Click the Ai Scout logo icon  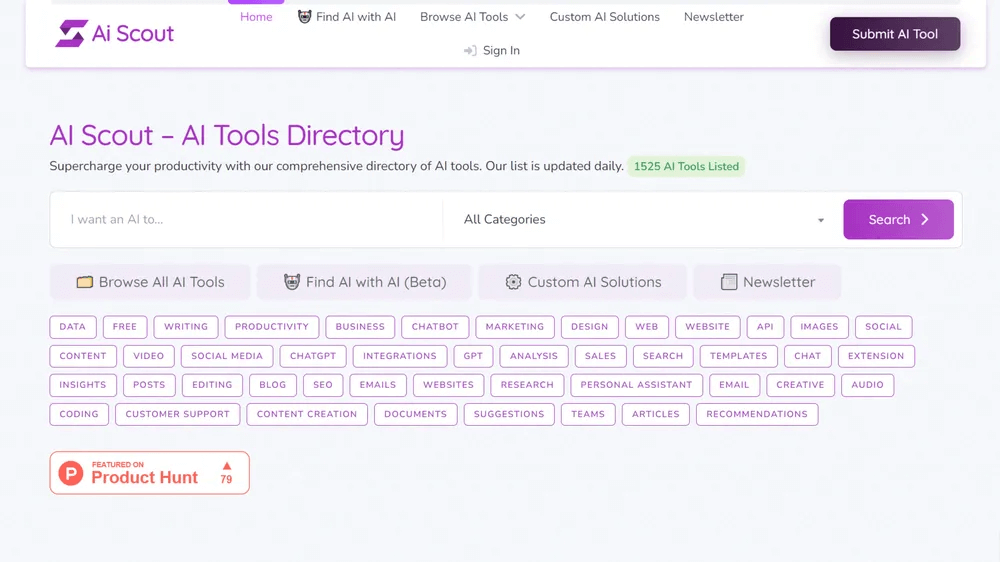coord(71,34)
